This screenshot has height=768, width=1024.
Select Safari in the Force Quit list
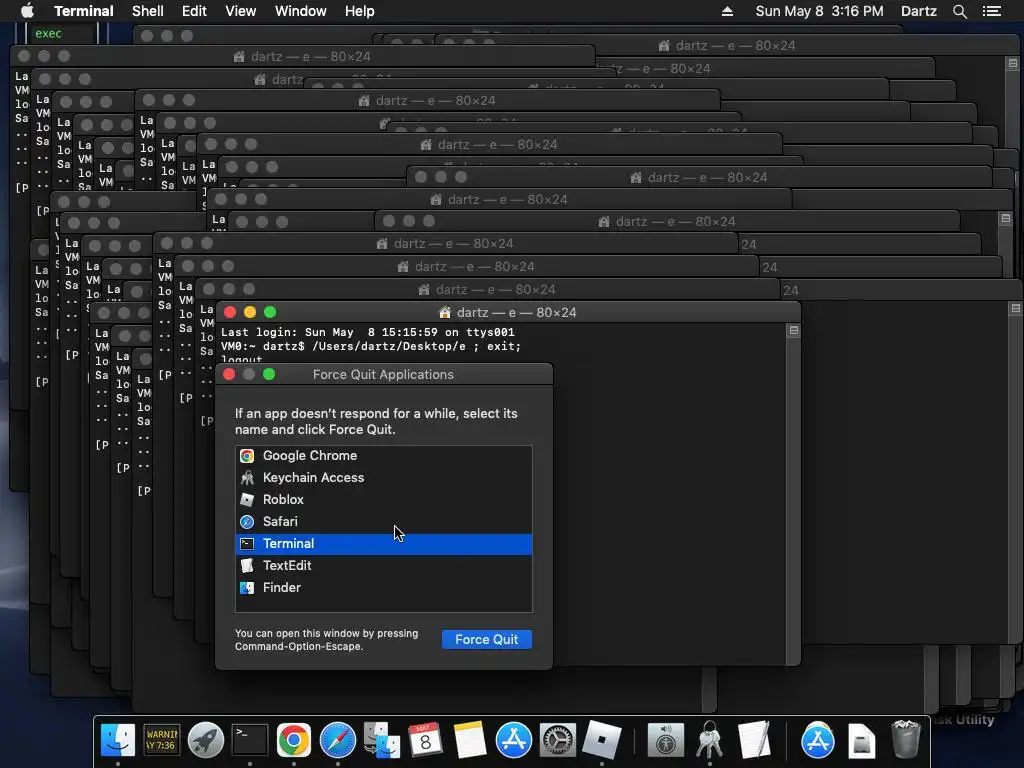[x=384, y=522]
